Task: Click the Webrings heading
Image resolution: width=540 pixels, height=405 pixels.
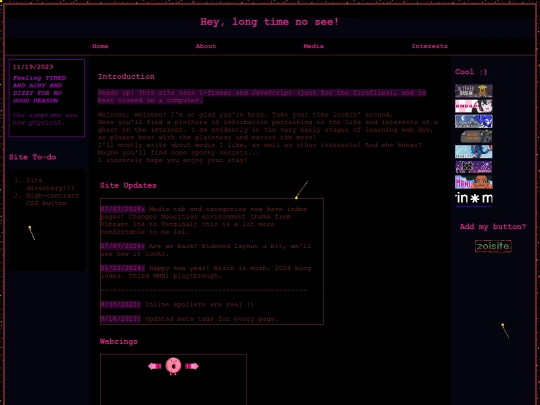Action: tap(118, 341)
